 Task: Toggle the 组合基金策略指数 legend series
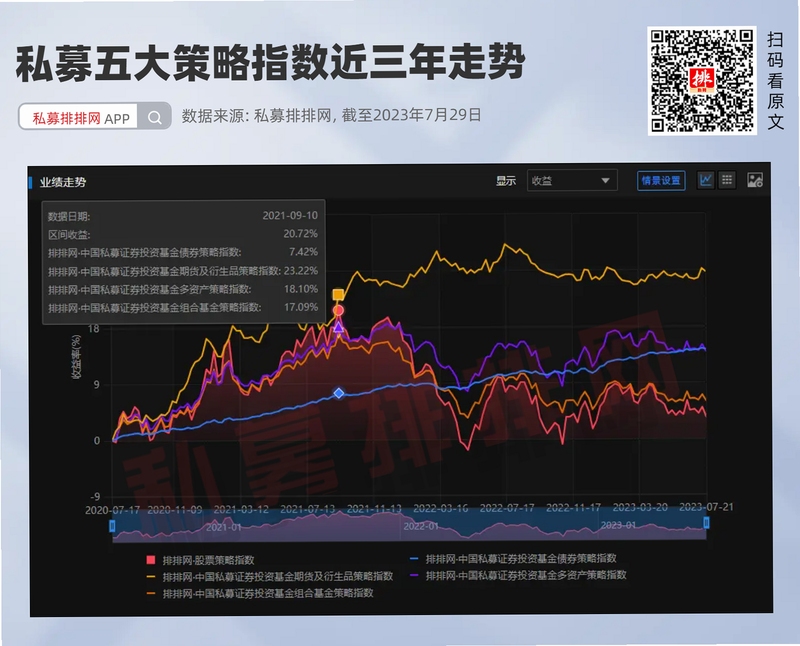tap(260, 593)
